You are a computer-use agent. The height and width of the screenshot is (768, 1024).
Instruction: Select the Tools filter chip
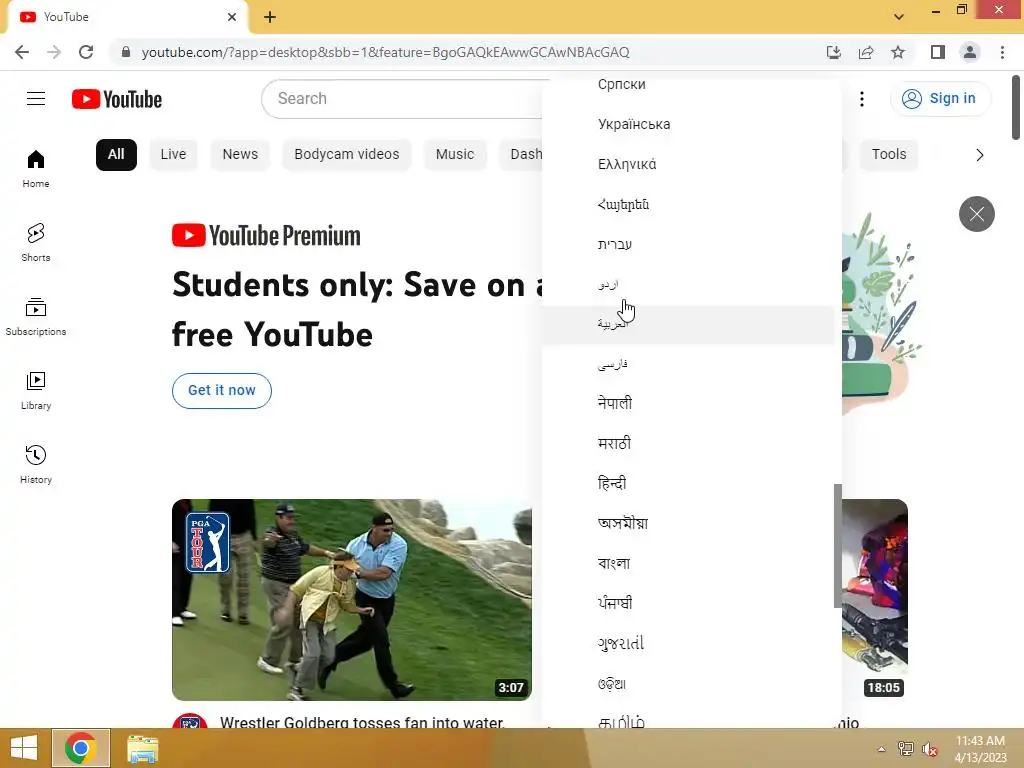click(x=889, y=155)
